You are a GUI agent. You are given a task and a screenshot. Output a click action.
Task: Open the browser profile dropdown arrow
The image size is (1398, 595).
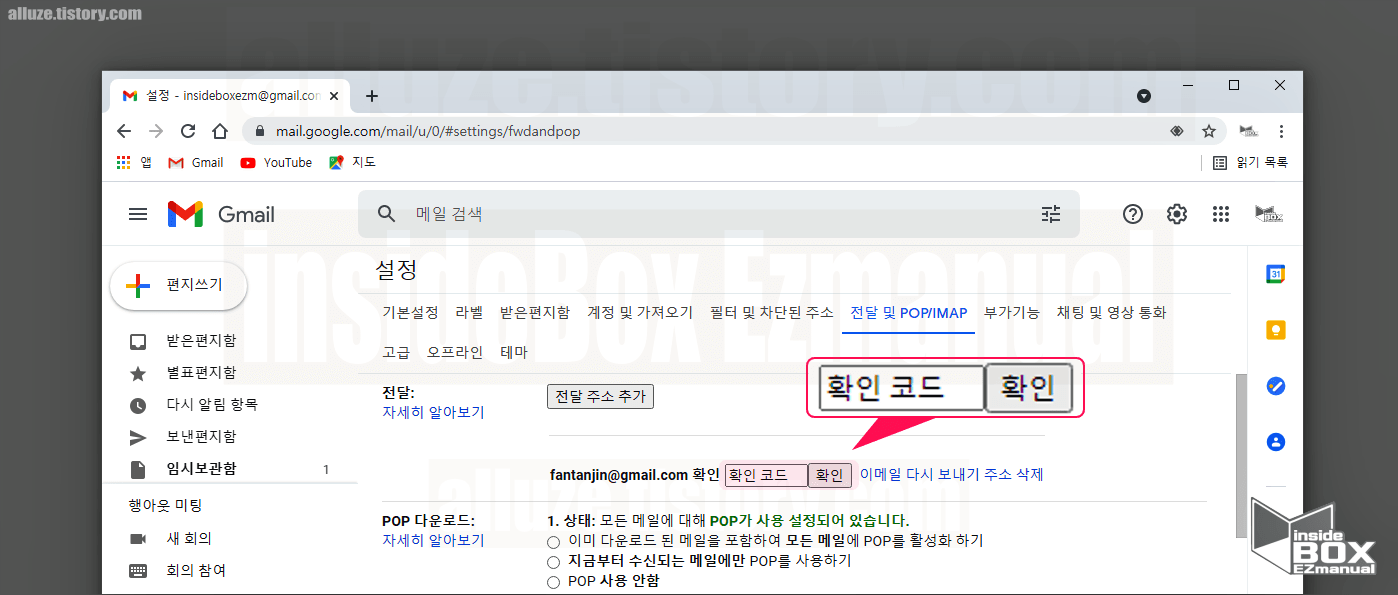click(x=1144, y=96)
